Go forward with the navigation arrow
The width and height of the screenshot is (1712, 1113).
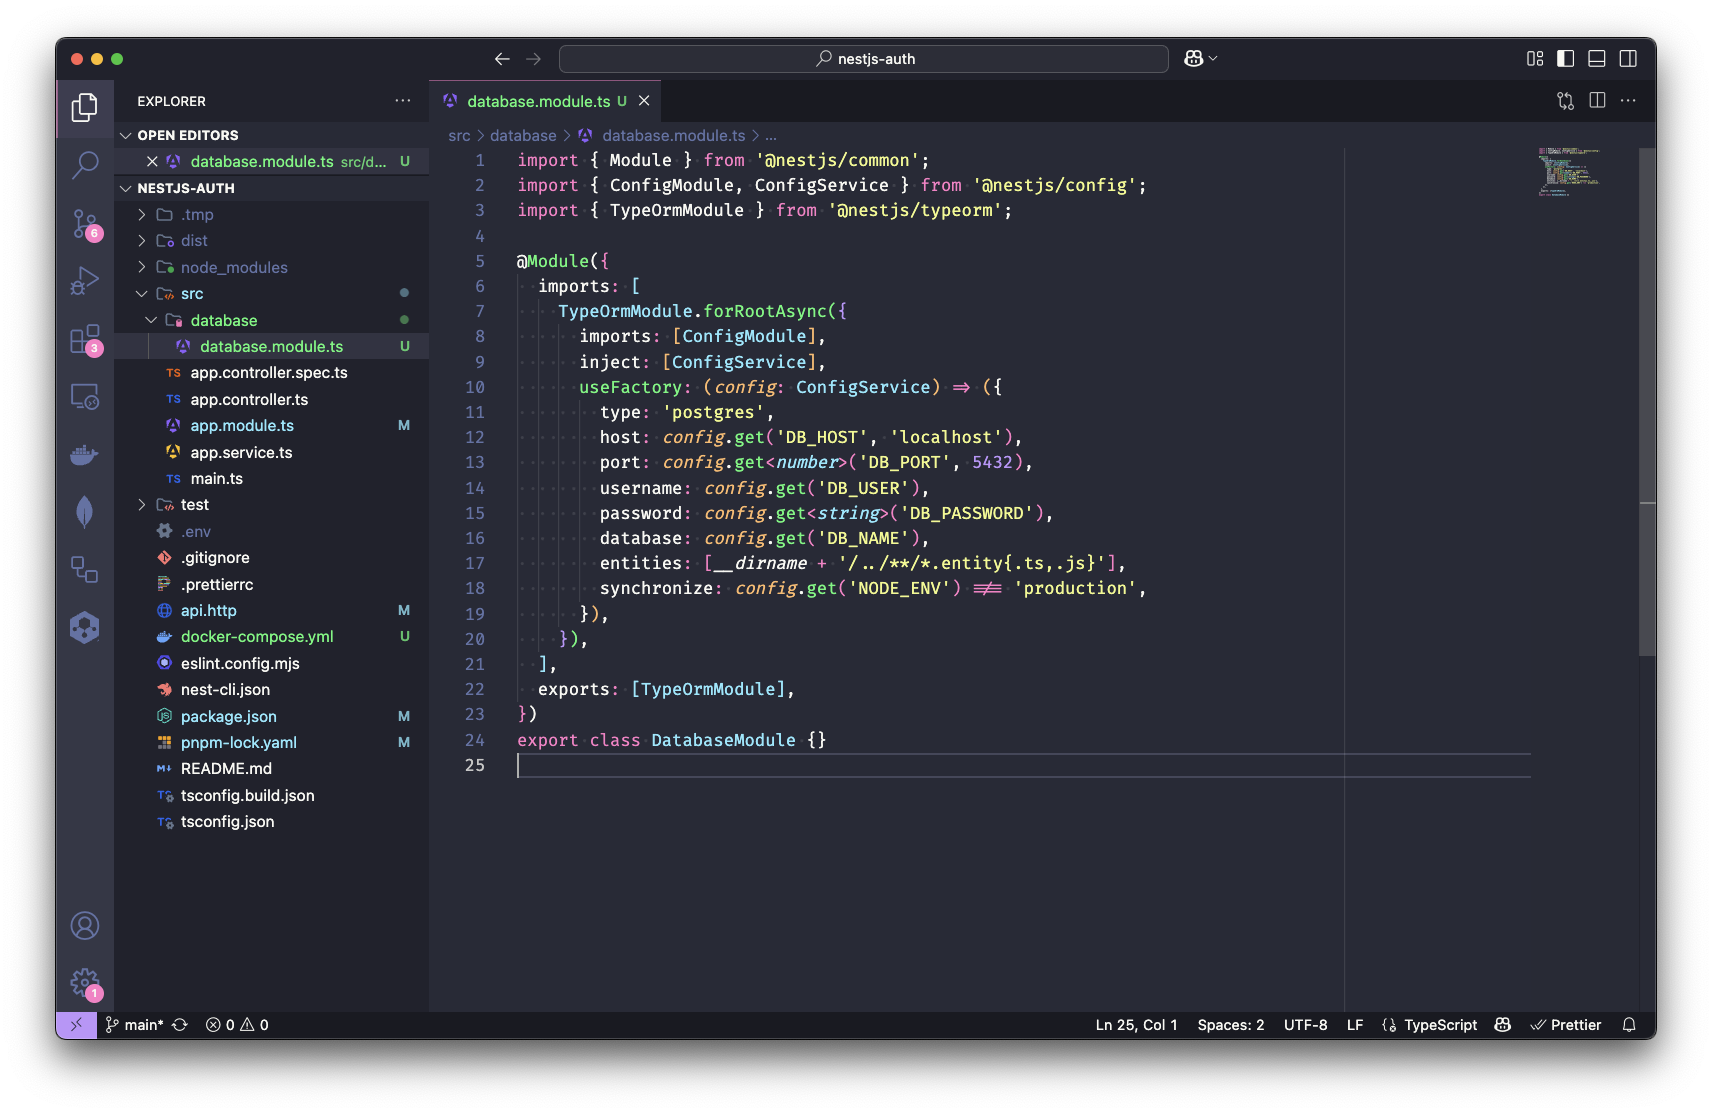coord(534,59)
